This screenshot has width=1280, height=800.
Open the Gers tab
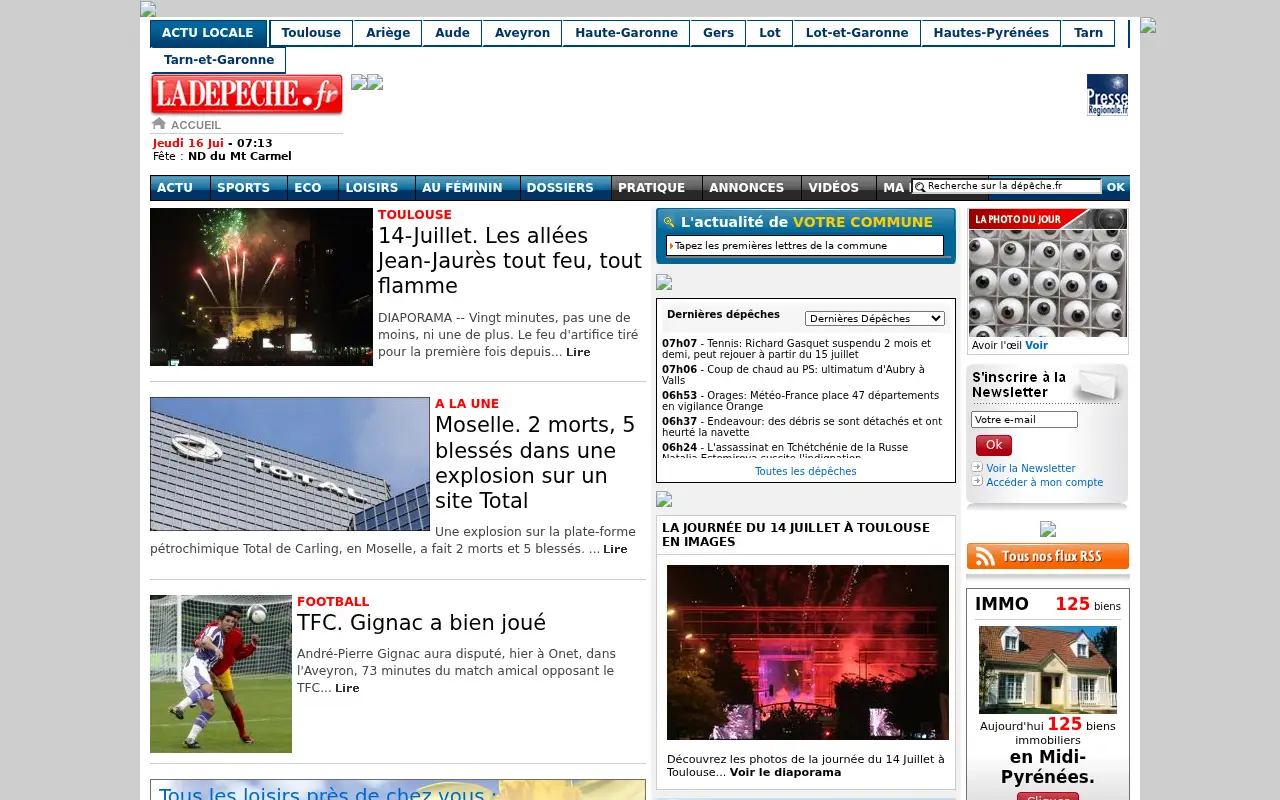[x=718, y=33]
